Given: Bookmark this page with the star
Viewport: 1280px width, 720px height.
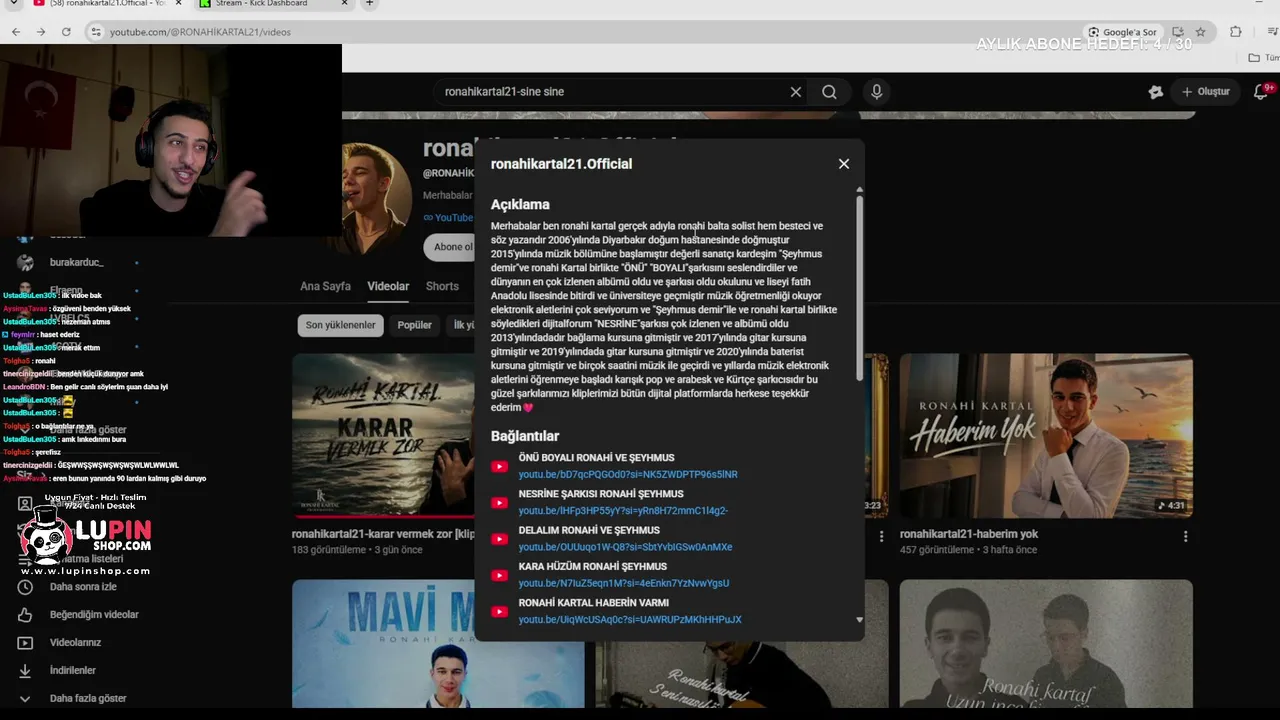Looking at the screenshot, I should click(x=1200, y=32).
